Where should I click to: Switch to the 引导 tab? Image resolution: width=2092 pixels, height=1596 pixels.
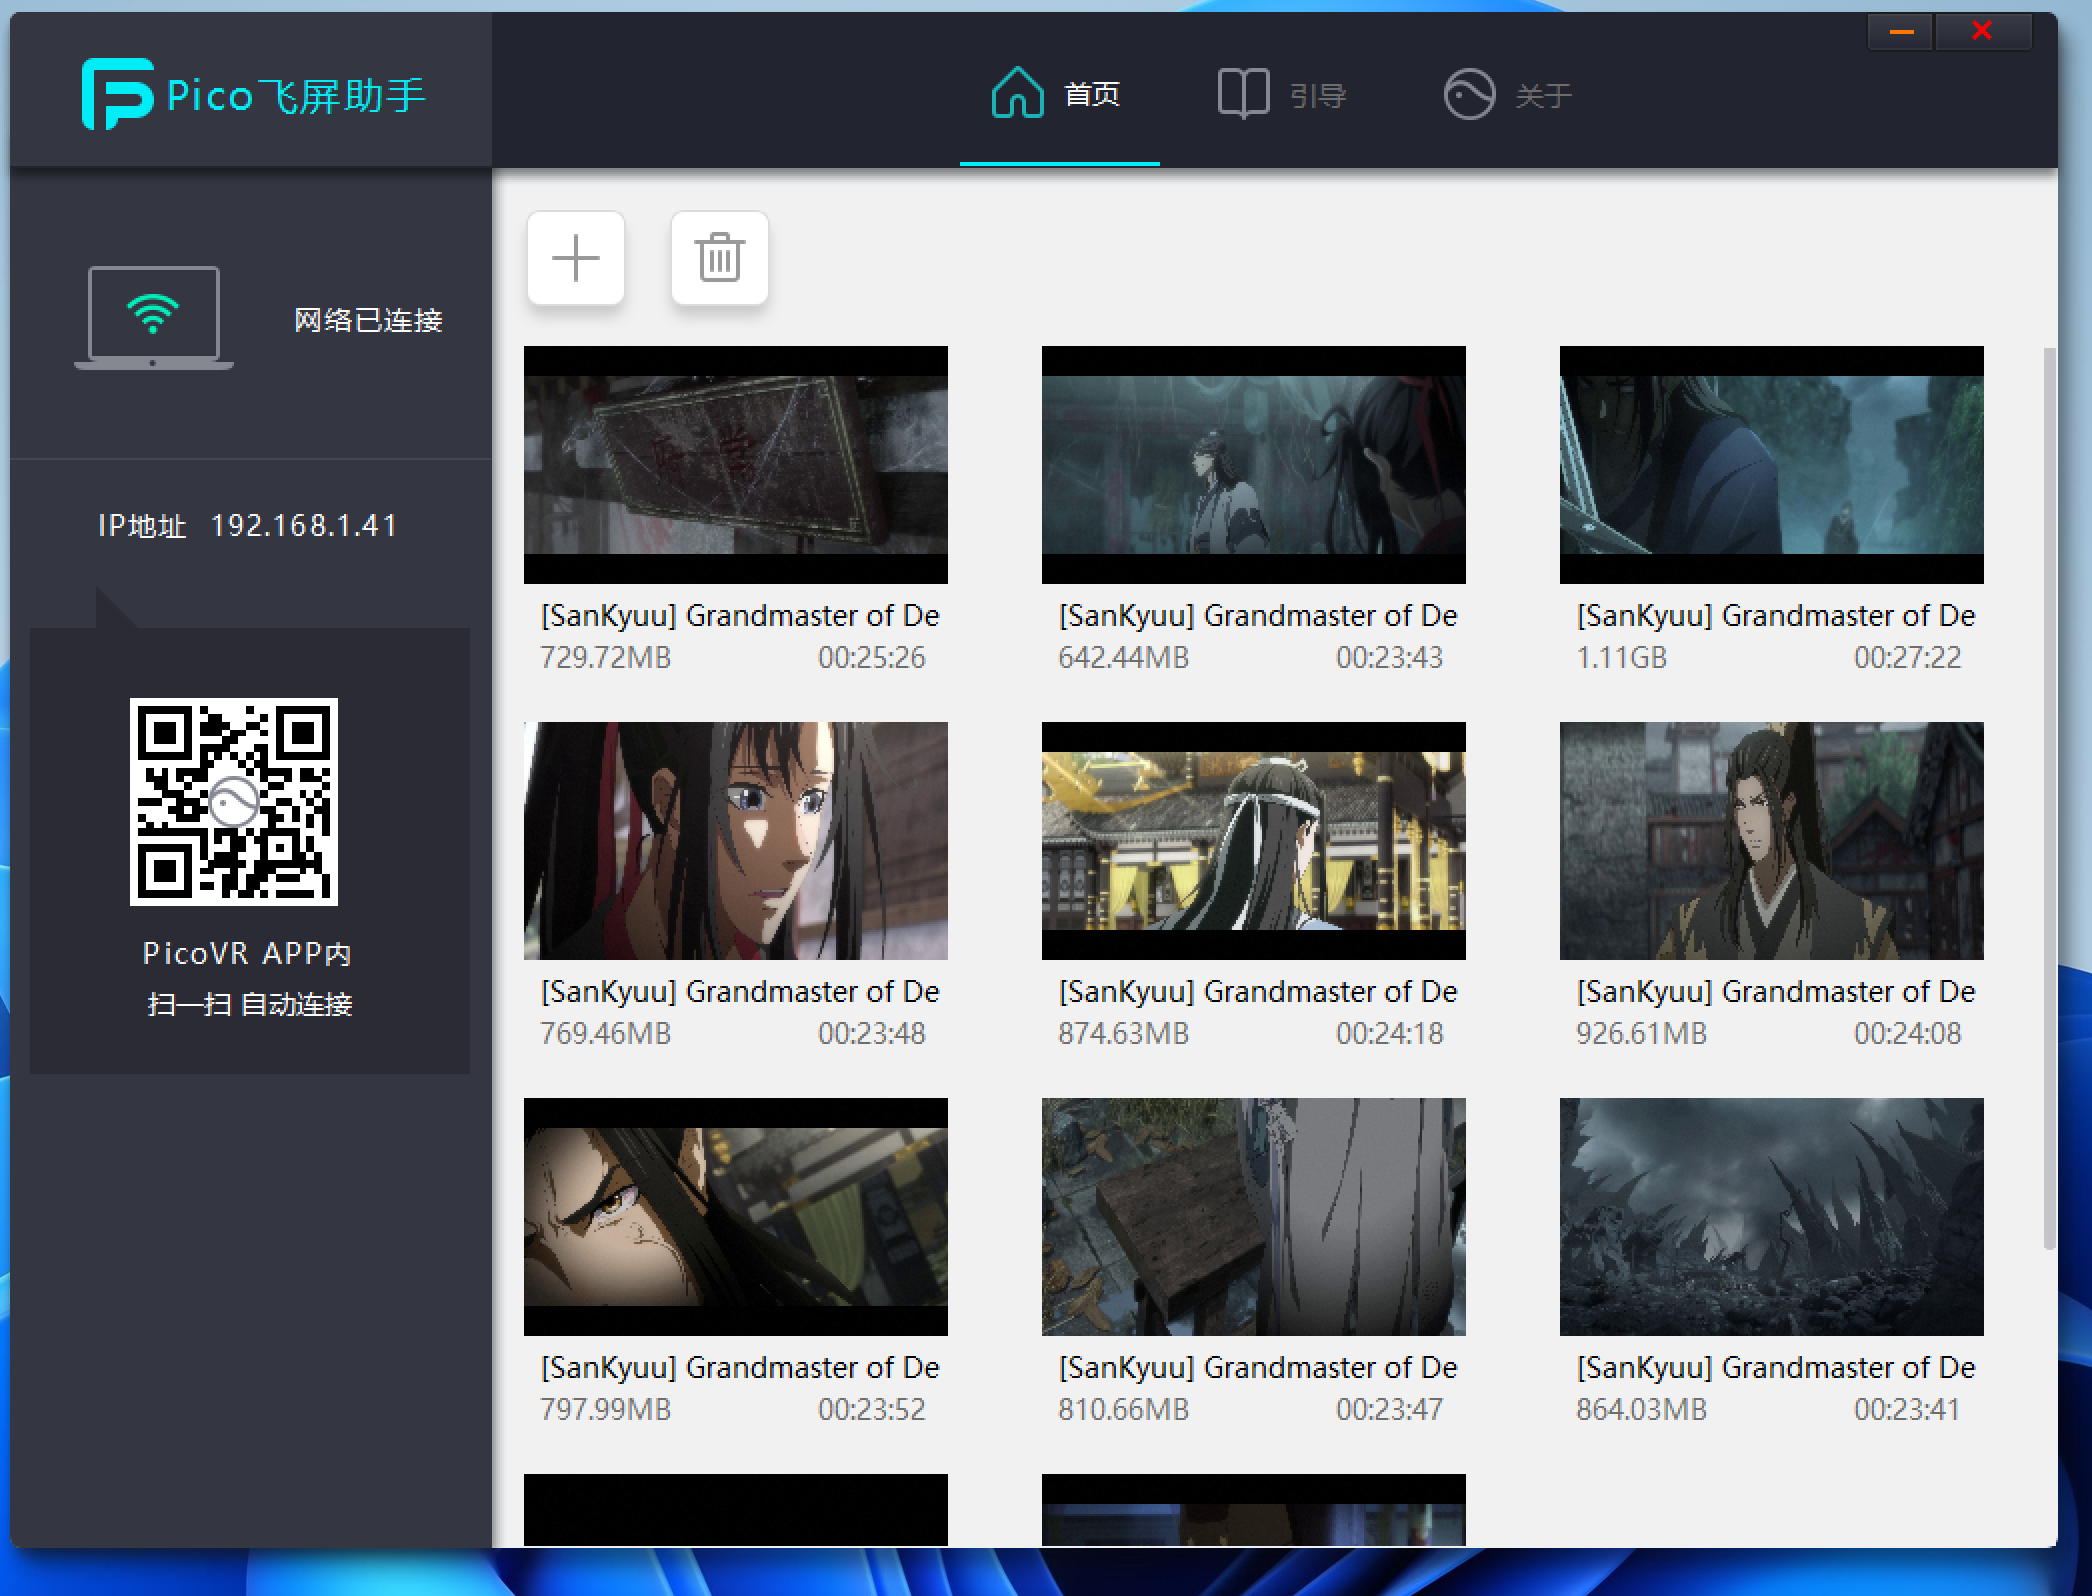1317,96
